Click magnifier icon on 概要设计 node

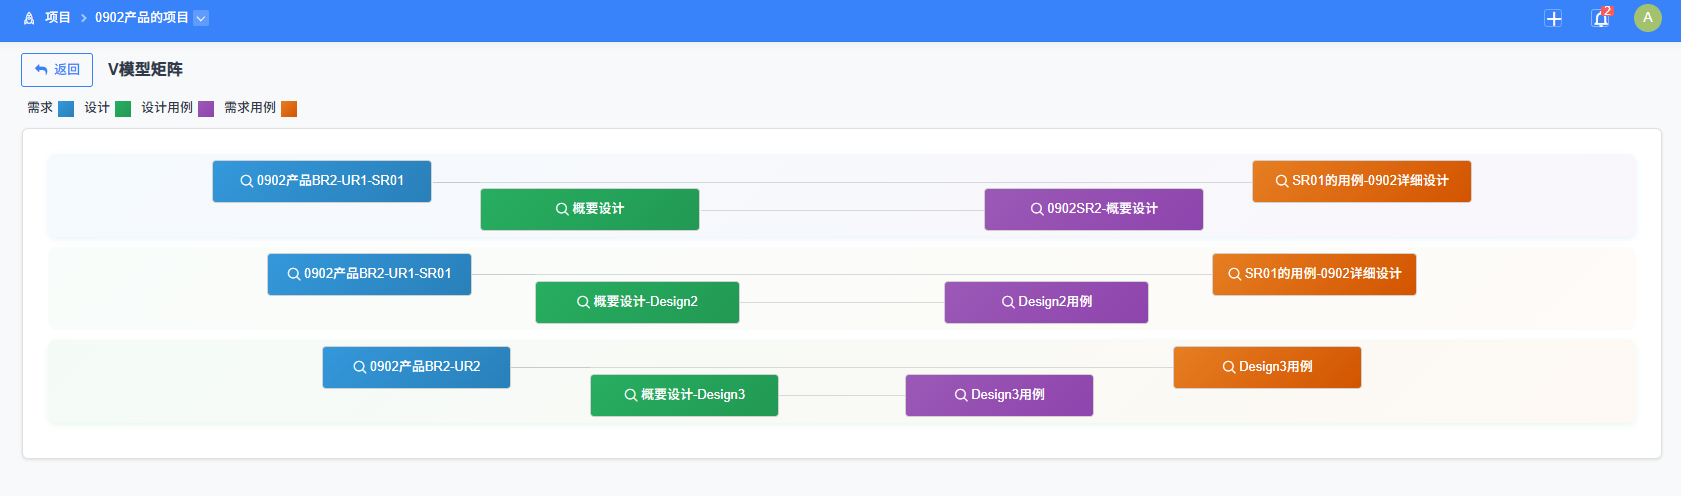click(562, 209)
